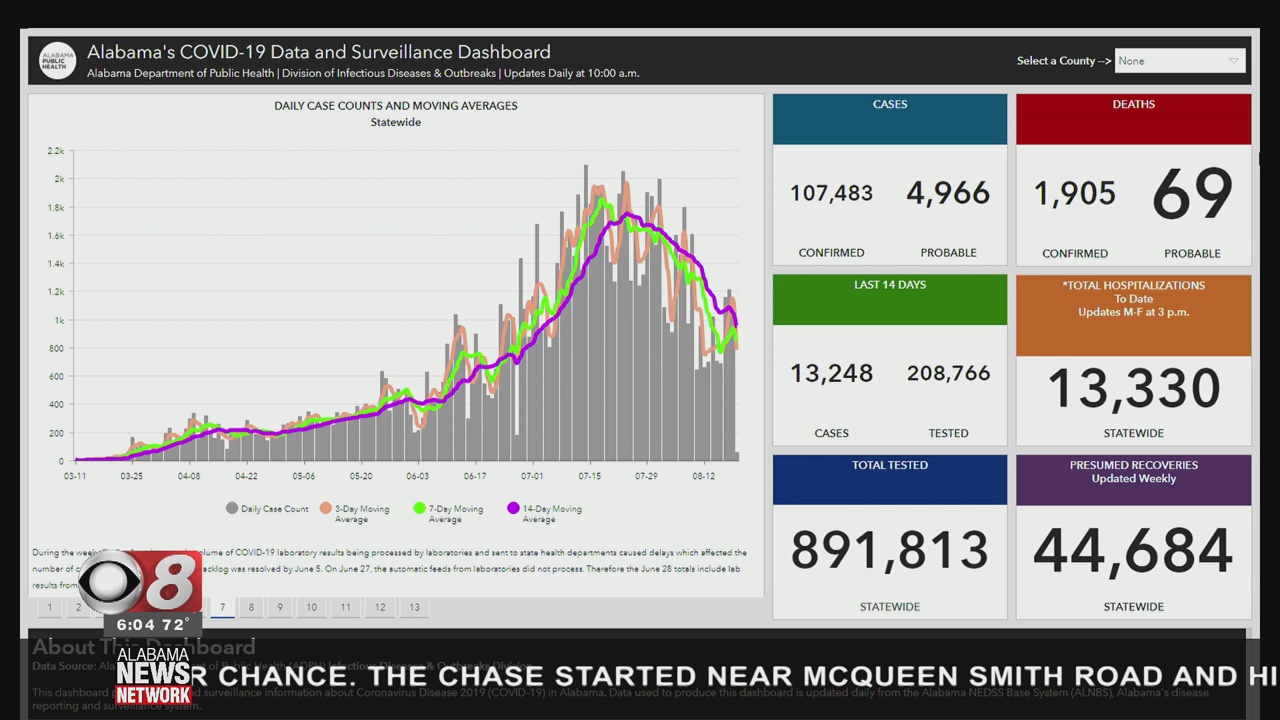Toggle Daily Case Count legend swatch

pyautogui.click(x=232, y=508)
